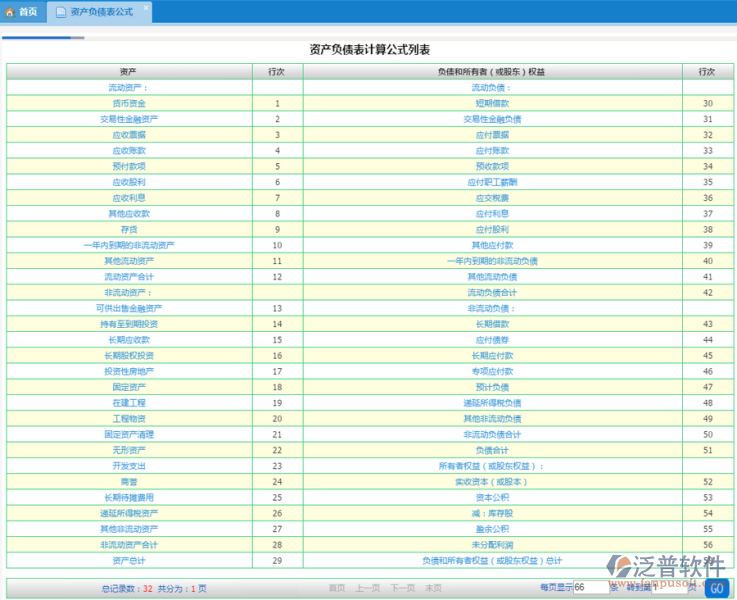Click the 资产总计 link
Image resolution: width=737 pixels, height=600 pixels.
129,561
